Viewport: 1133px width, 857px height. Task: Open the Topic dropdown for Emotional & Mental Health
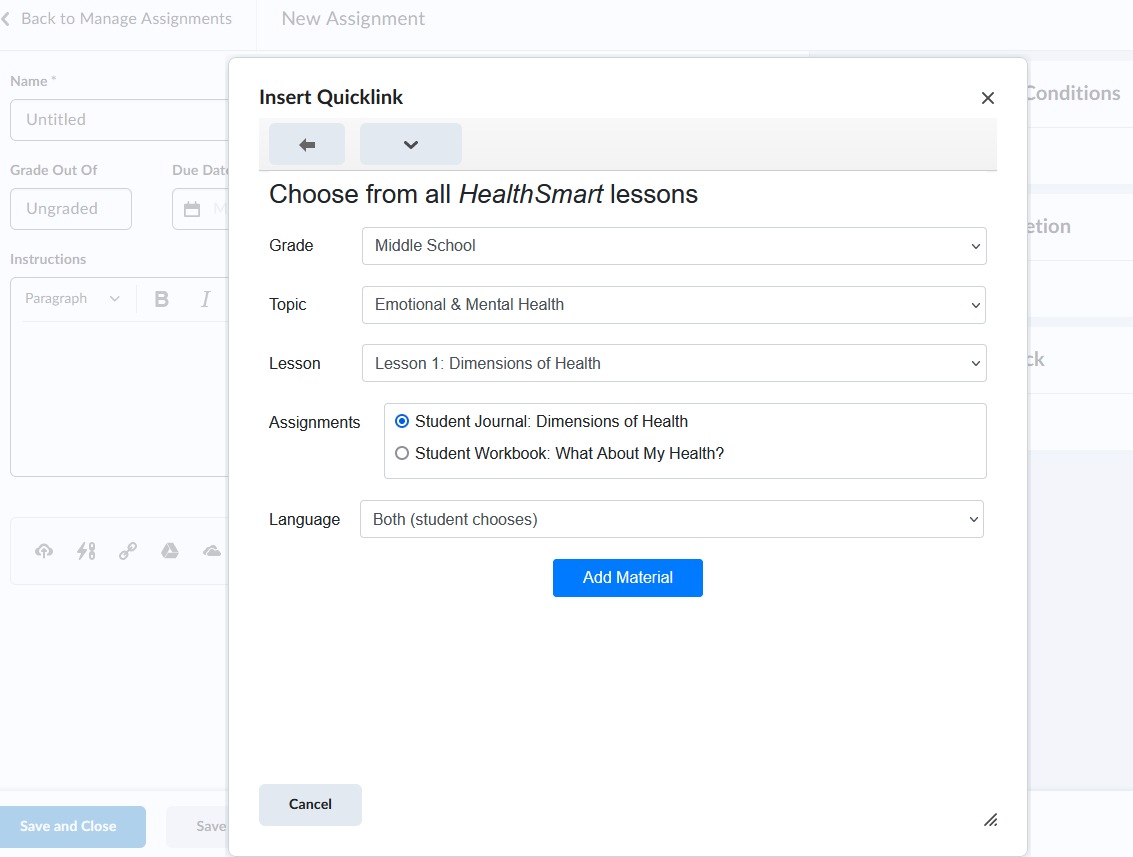click(x=673, y=304)
